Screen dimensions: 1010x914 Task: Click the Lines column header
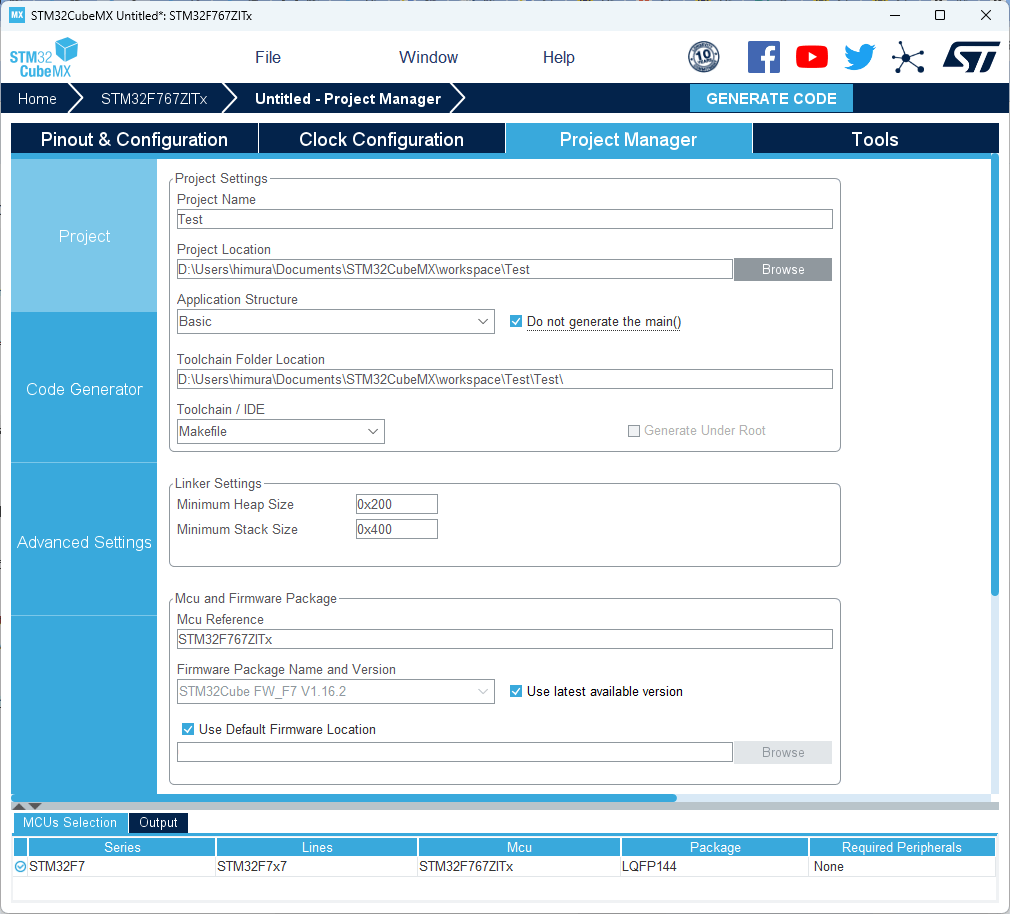(x=317, y=847)
